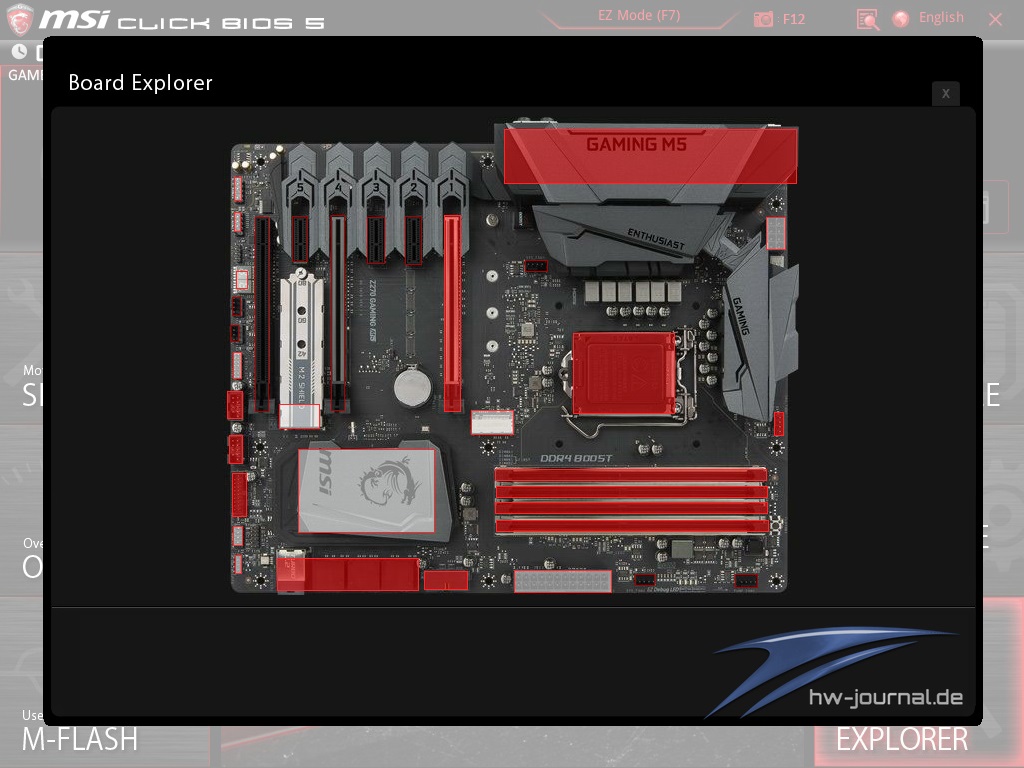Select the uppermost highlighted header on the left edge
1024x768 pixels.
238,189
